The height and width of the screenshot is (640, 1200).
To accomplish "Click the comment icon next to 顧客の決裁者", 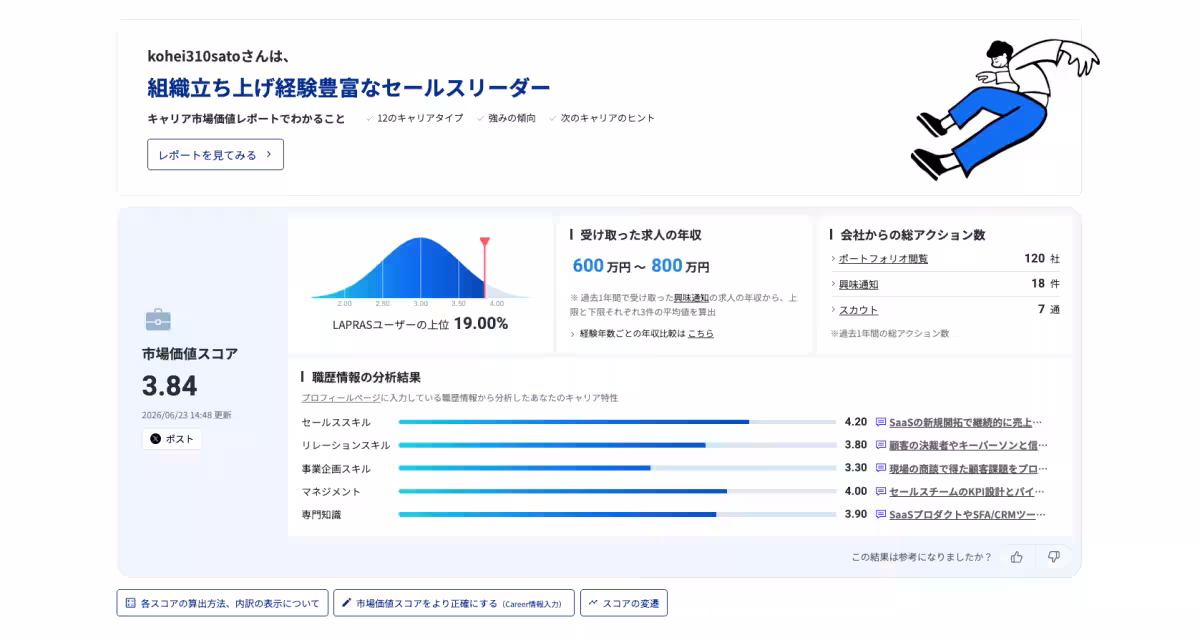I will [881, 445].
